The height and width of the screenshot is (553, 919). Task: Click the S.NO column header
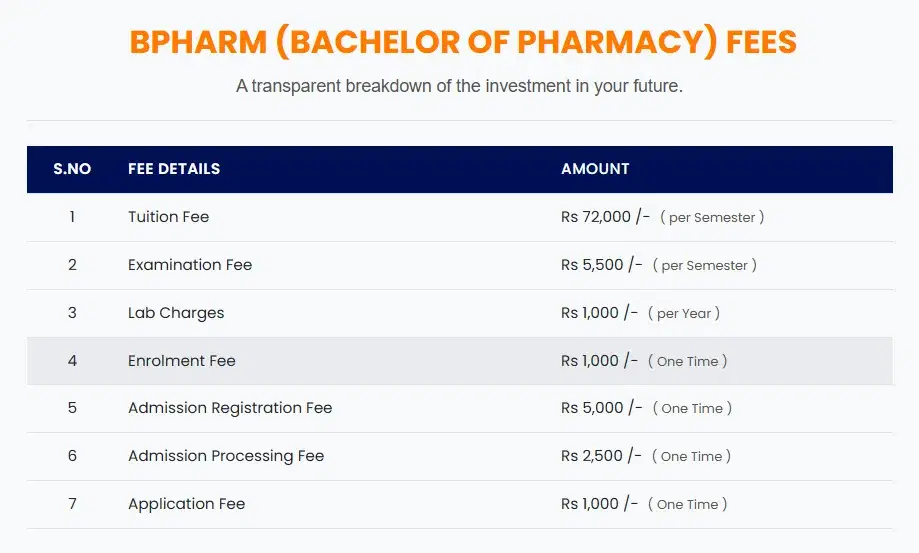72,169
